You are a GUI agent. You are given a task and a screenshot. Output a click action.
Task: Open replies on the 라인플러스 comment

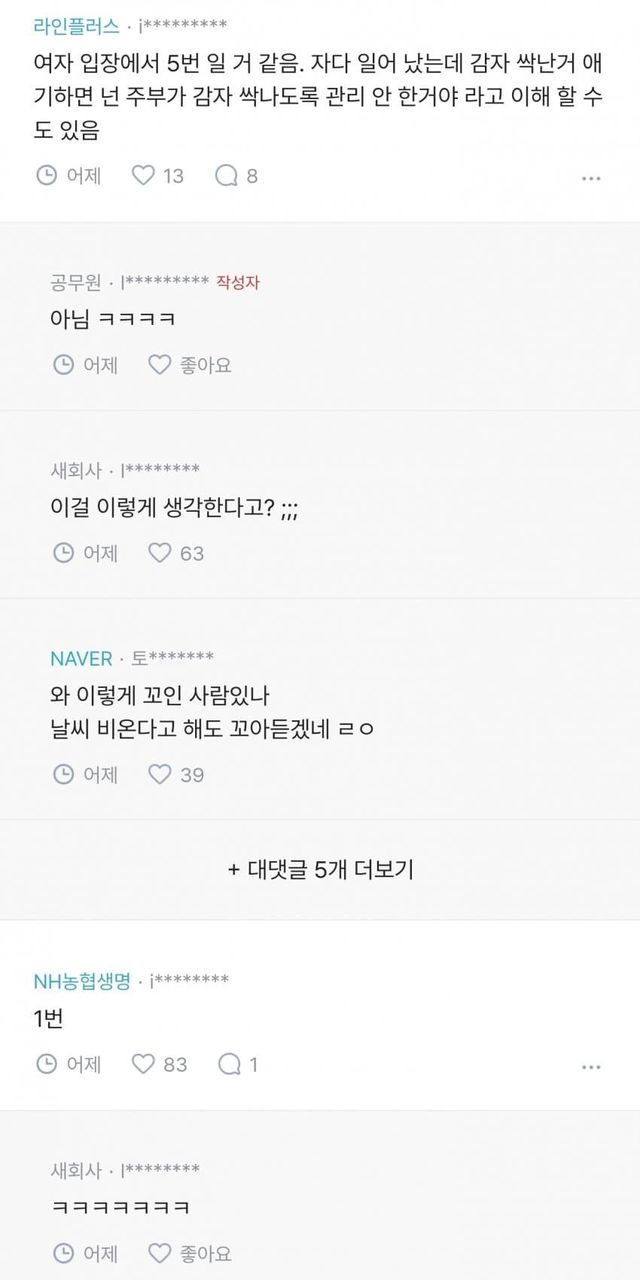227,176
